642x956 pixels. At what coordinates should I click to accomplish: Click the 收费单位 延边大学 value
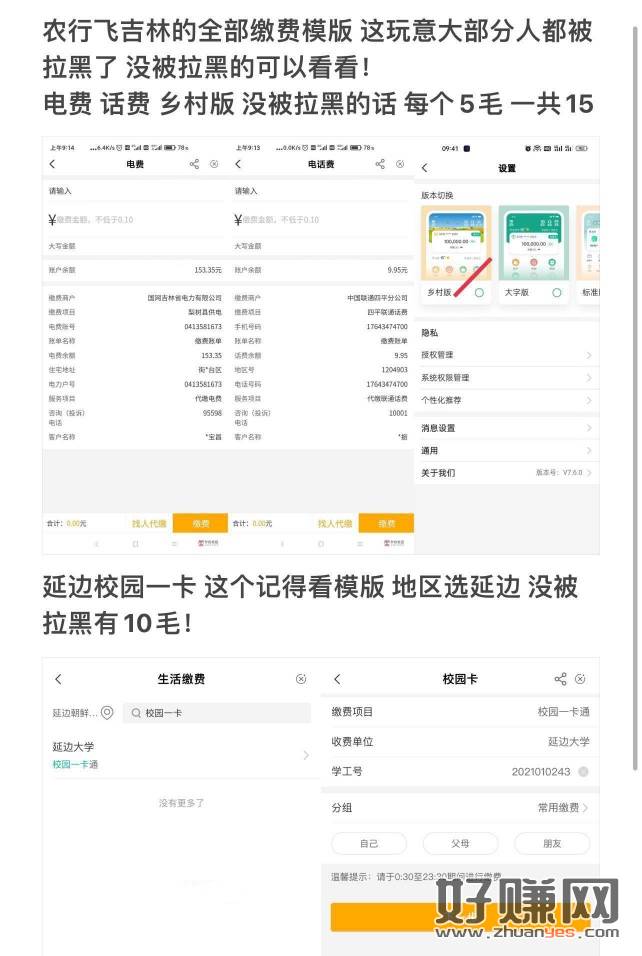569,741
